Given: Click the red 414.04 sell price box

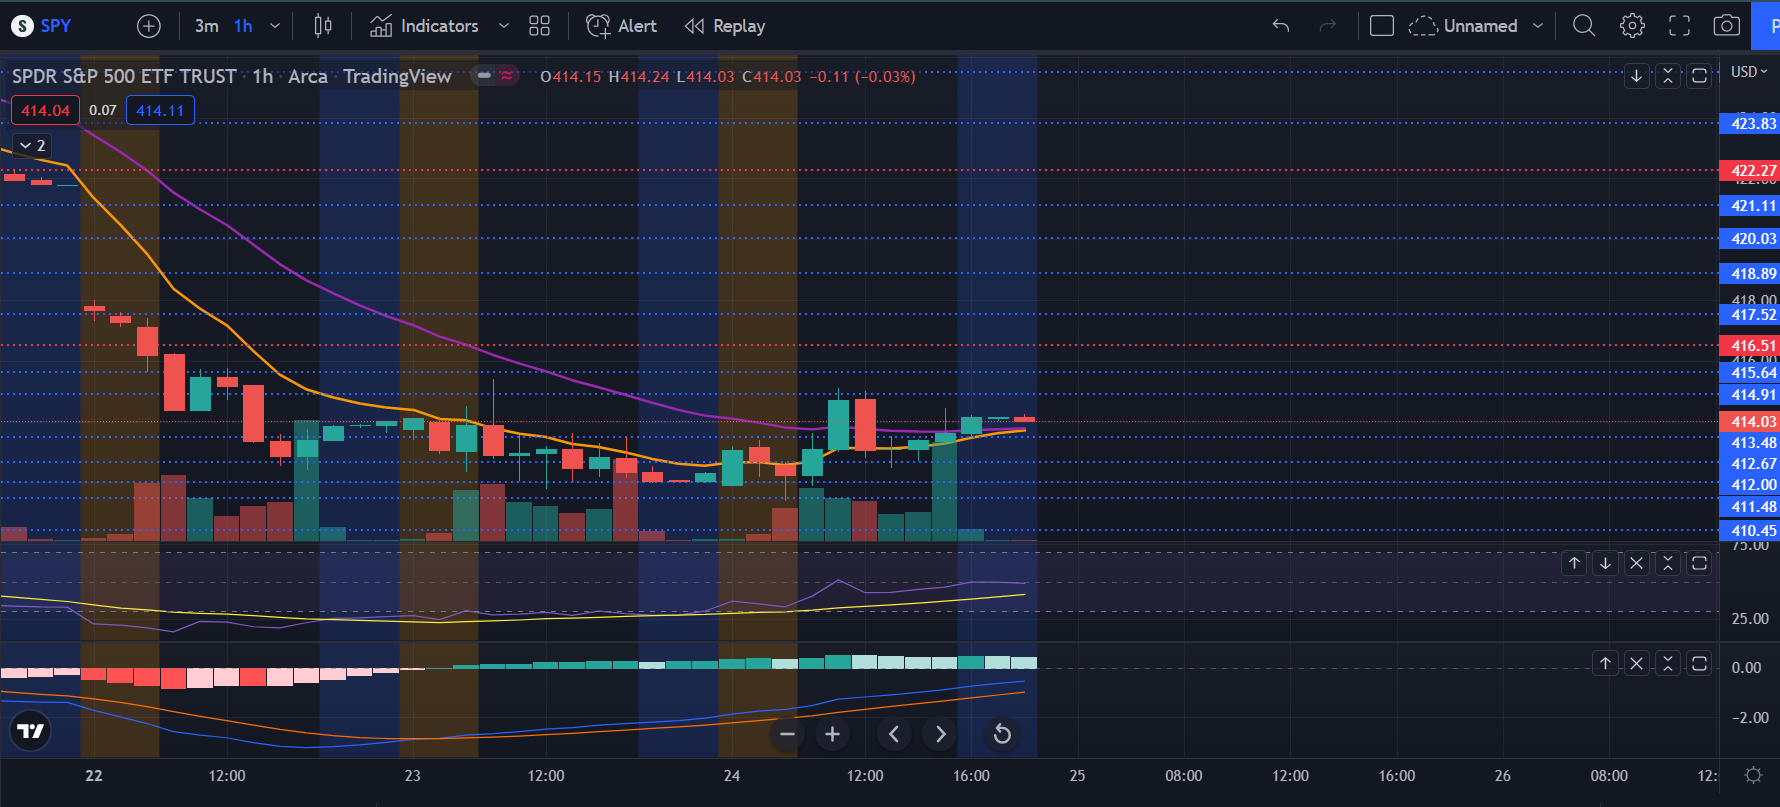Looking at the screenshot, I should coord(45,110).
